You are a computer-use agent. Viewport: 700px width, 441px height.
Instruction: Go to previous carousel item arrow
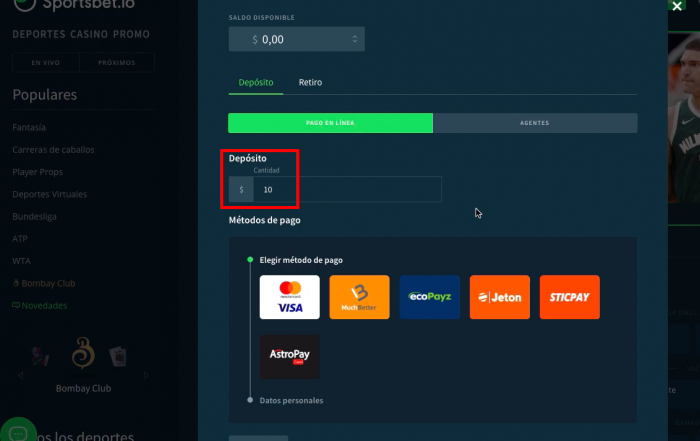[x=21, y=376]
